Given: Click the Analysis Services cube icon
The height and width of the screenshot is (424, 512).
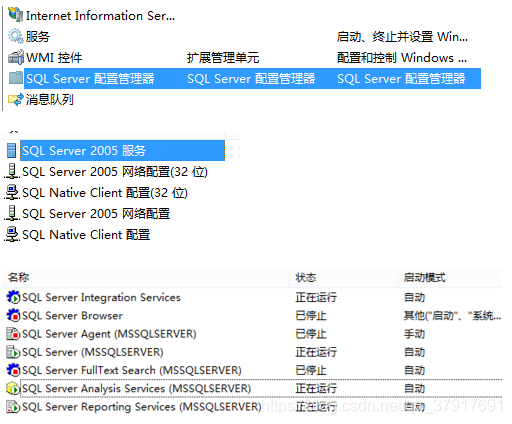Looking at the screenshot, I should click(x=13, y=388).
